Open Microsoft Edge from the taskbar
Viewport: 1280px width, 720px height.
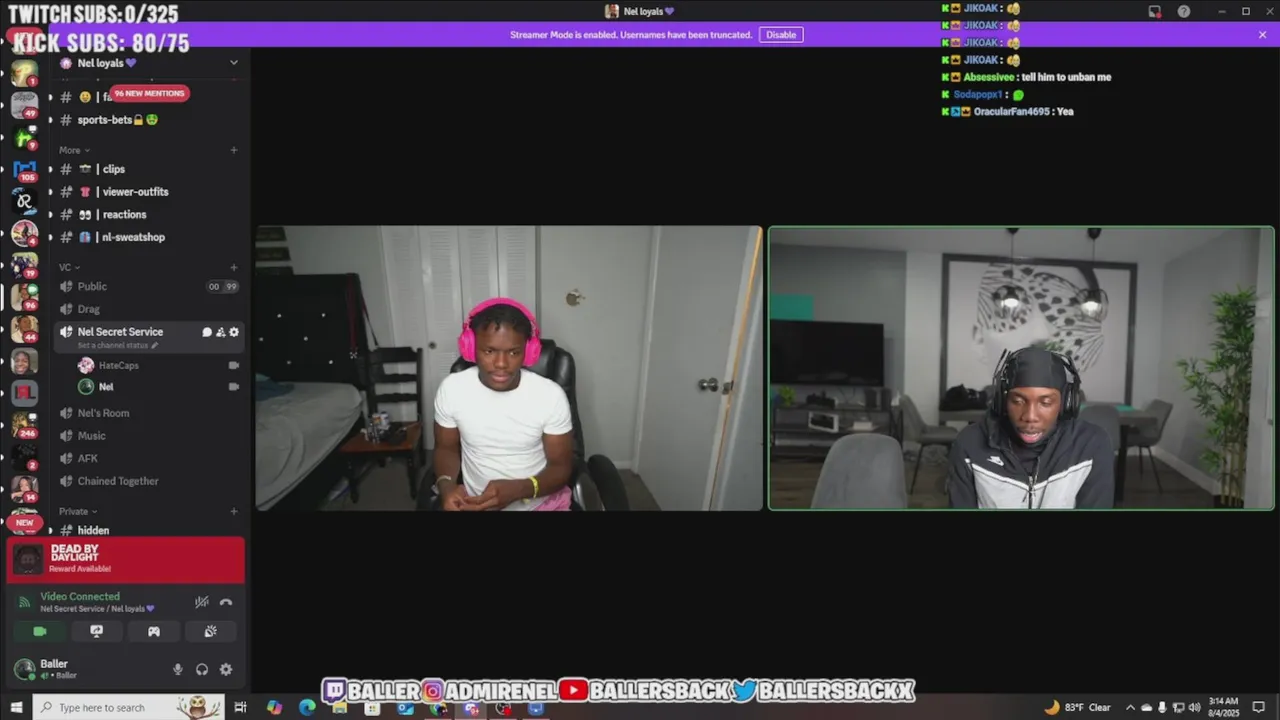pos(307,707)
